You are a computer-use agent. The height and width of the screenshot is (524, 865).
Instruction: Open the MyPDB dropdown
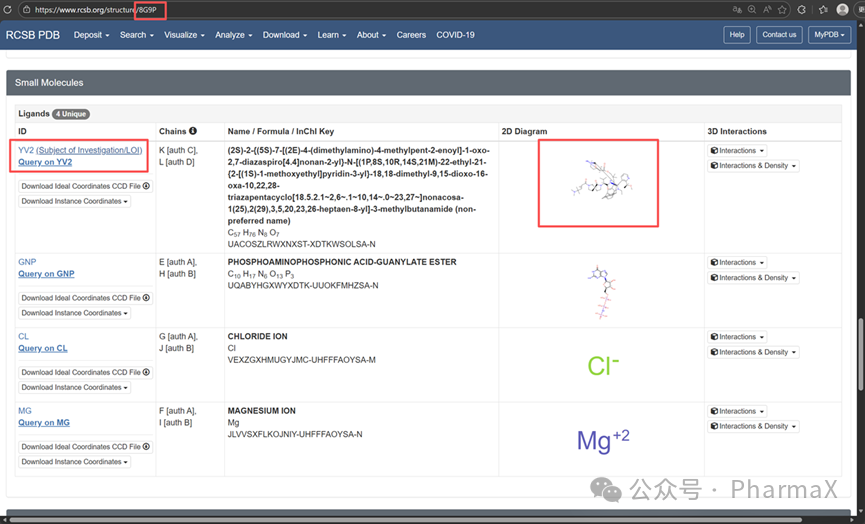829,34
